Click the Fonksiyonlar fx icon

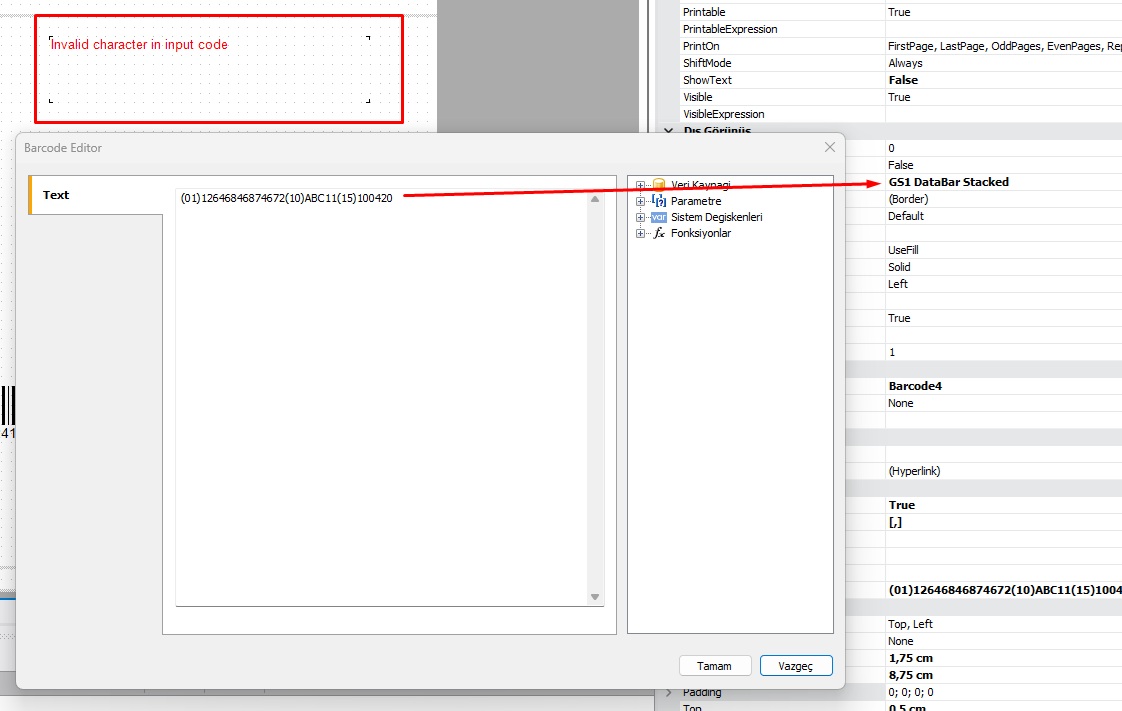[659, 233]
